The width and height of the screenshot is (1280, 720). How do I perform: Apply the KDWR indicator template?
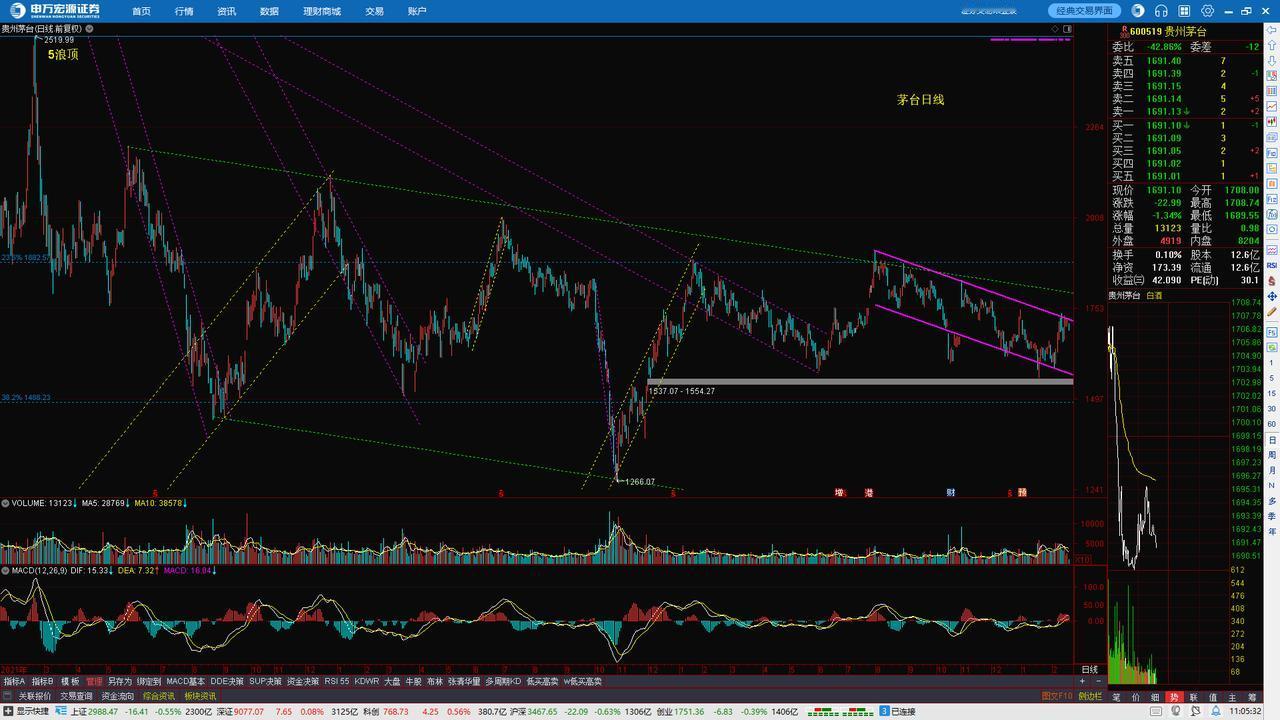[x=367, y=681]
